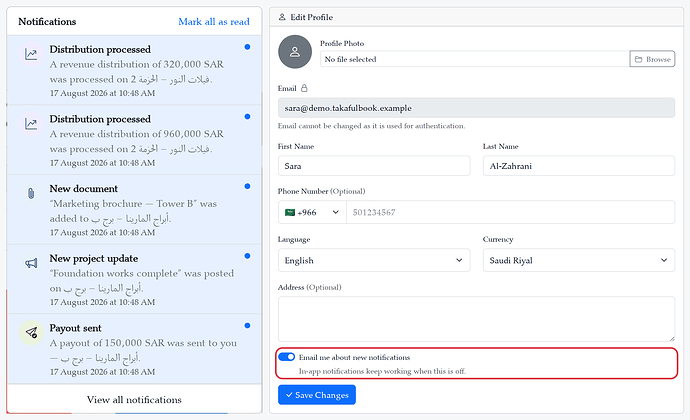Click the Save Changes button
This screenshot has width=690, height=420.
click(317, 395)
